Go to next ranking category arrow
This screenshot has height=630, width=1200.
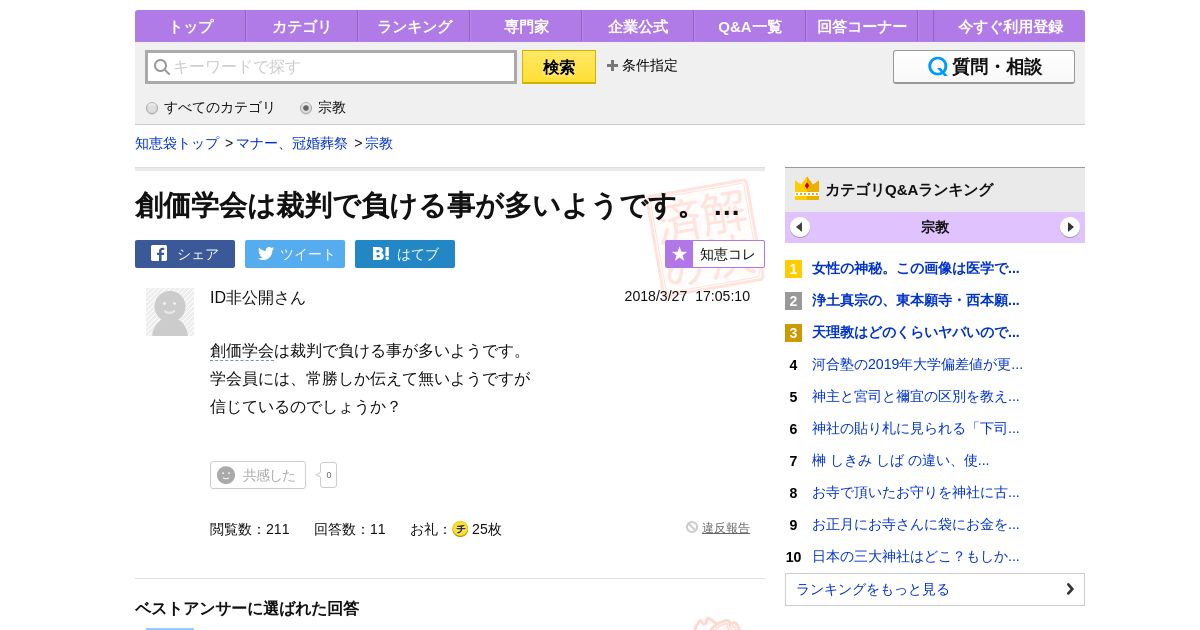click(1070, 227)
